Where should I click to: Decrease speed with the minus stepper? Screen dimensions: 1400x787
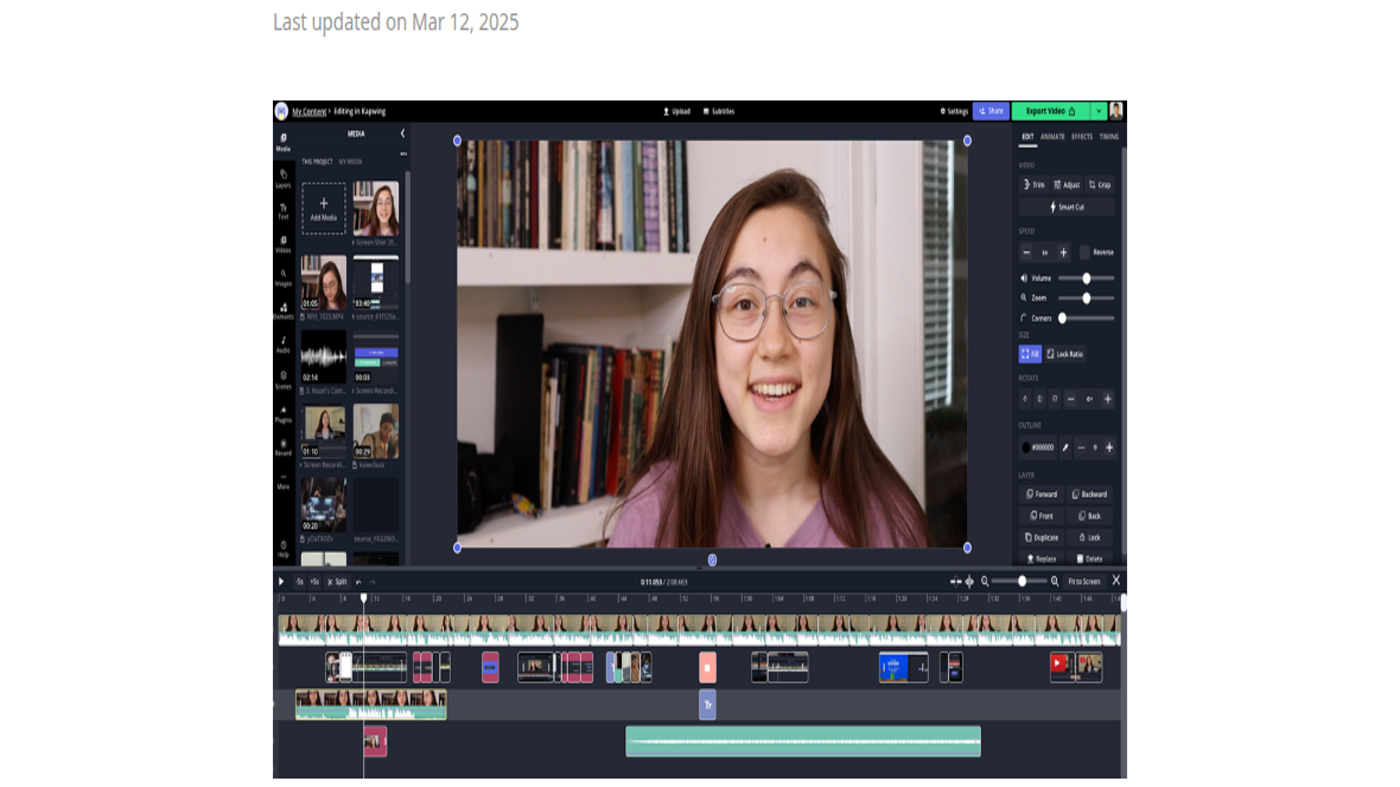[x=1026, y=252]
